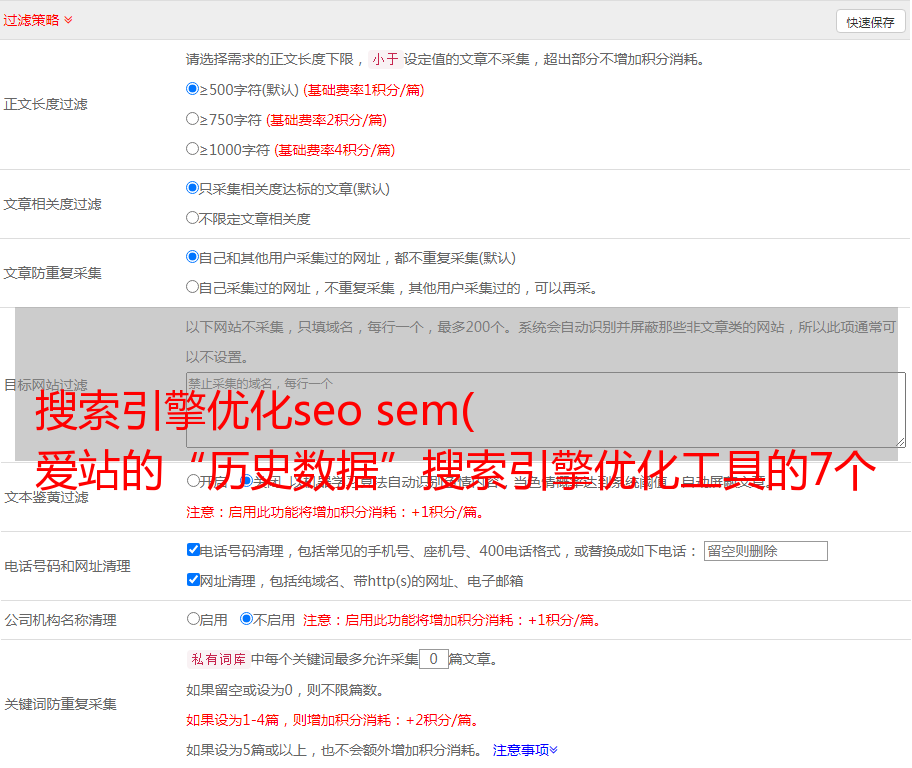Choose 不限定文章相关度 radio button
The image size is (912, 768).
(x=193, y=218)
